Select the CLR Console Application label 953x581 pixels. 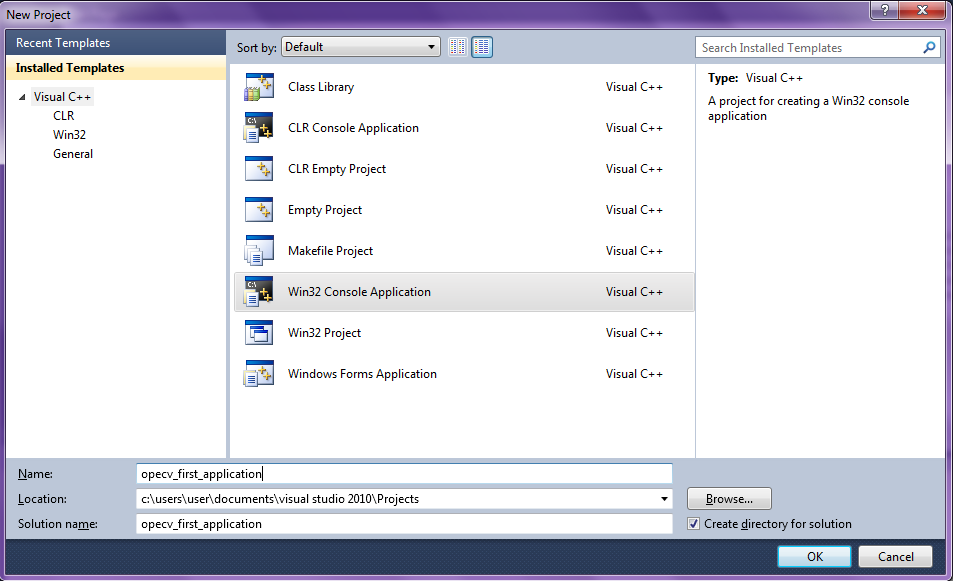point(353,128)
